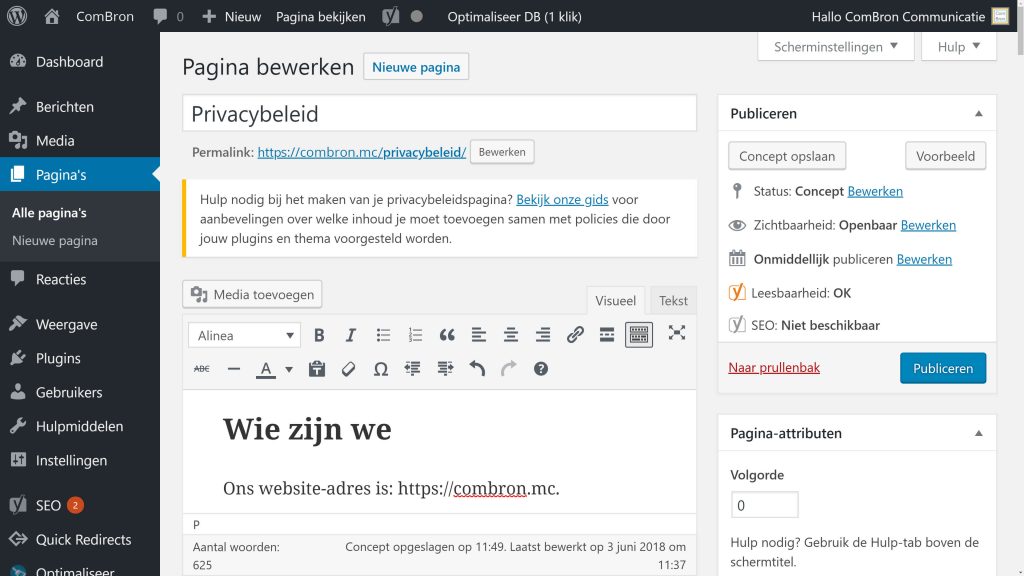Image resolution: width=1024 pixels, height=576 pixels.
Task: Apply bold formatting in the editor
Action: [319, 335]
